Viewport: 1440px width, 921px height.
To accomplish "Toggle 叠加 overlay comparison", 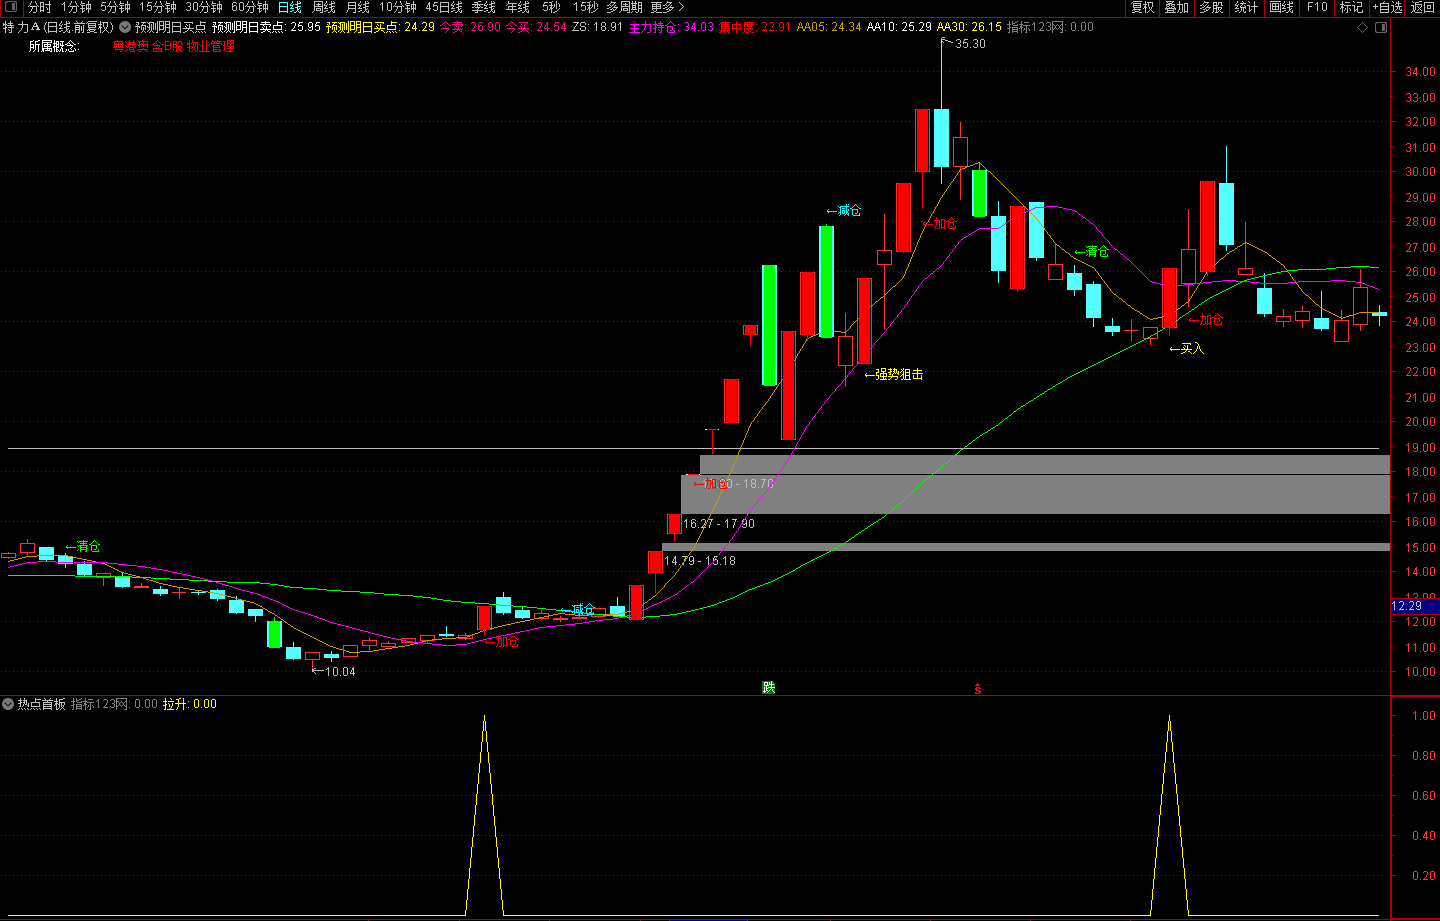I will tap(1176, 7).
